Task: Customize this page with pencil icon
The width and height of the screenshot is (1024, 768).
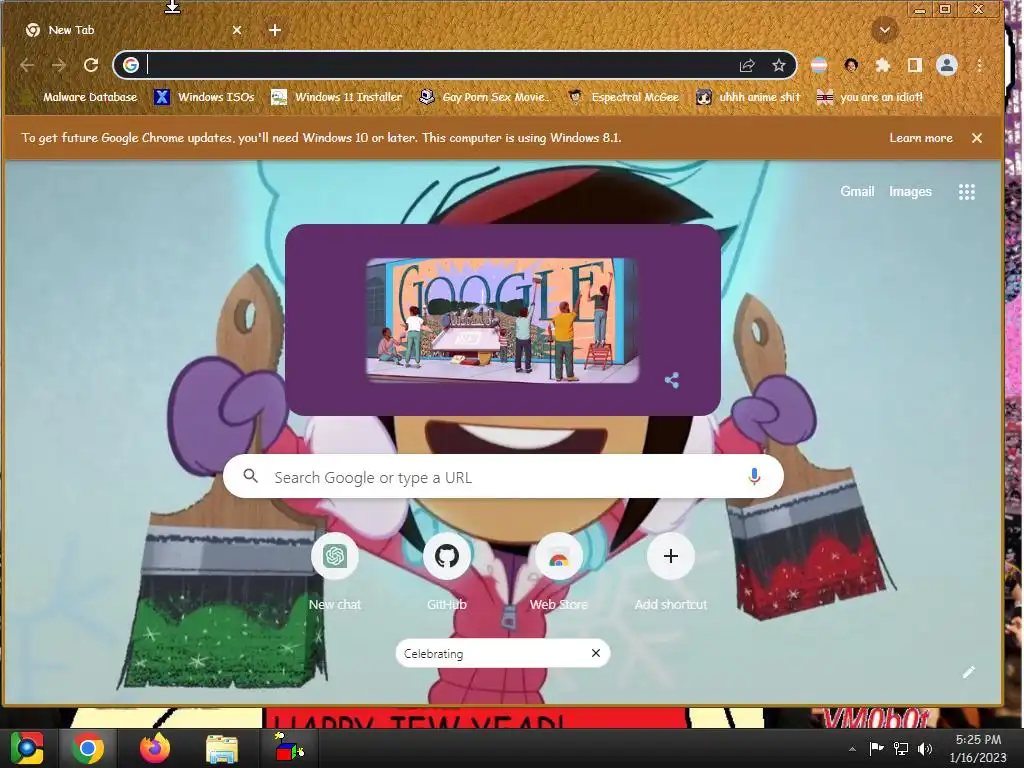Action: pos(968,672)
